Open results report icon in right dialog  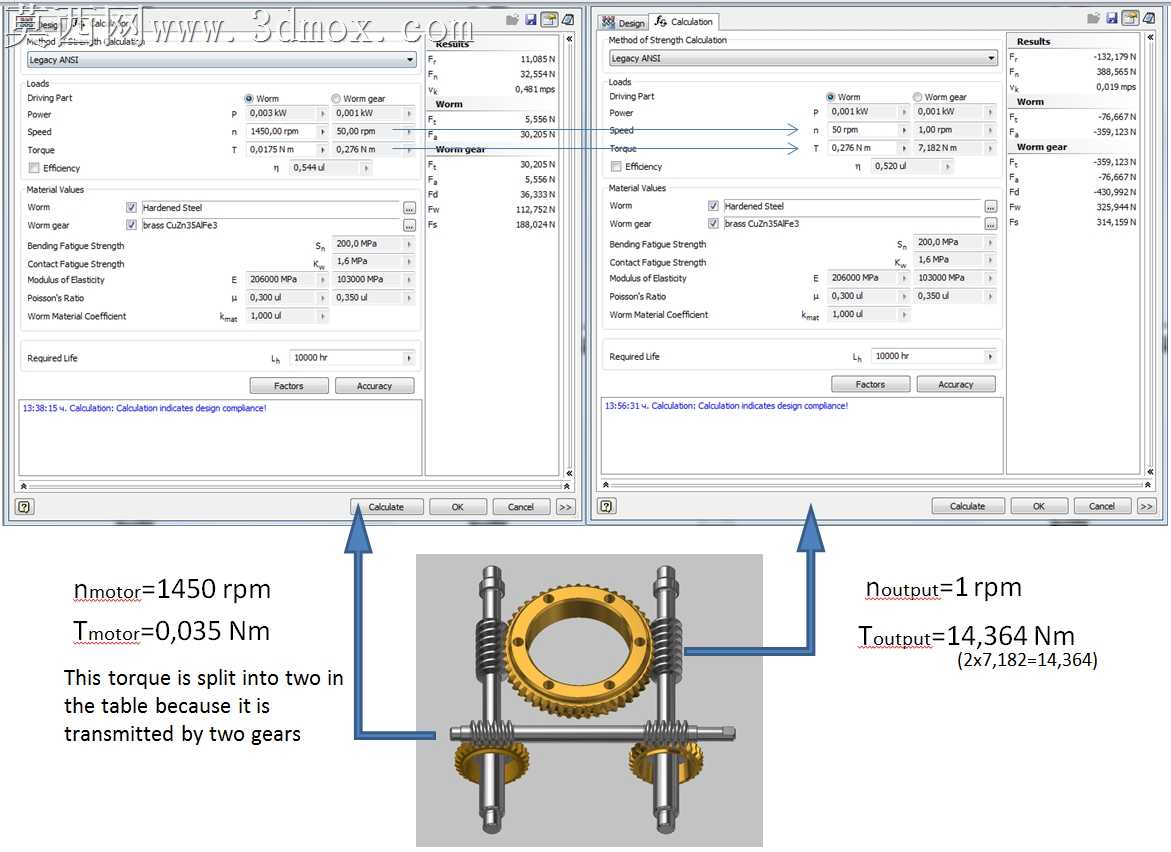point(1149,18)
